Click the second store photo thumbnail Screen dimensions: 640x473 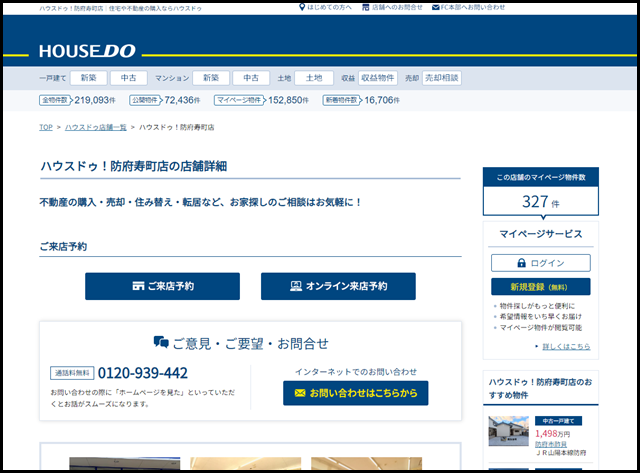pos(246,464)
